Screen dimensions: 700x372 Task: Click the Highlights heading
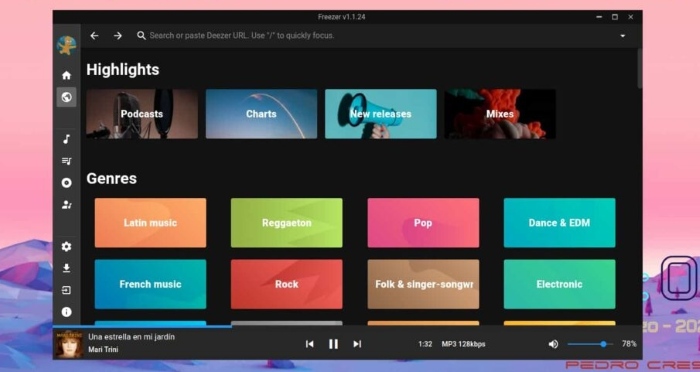pos(123,70)
